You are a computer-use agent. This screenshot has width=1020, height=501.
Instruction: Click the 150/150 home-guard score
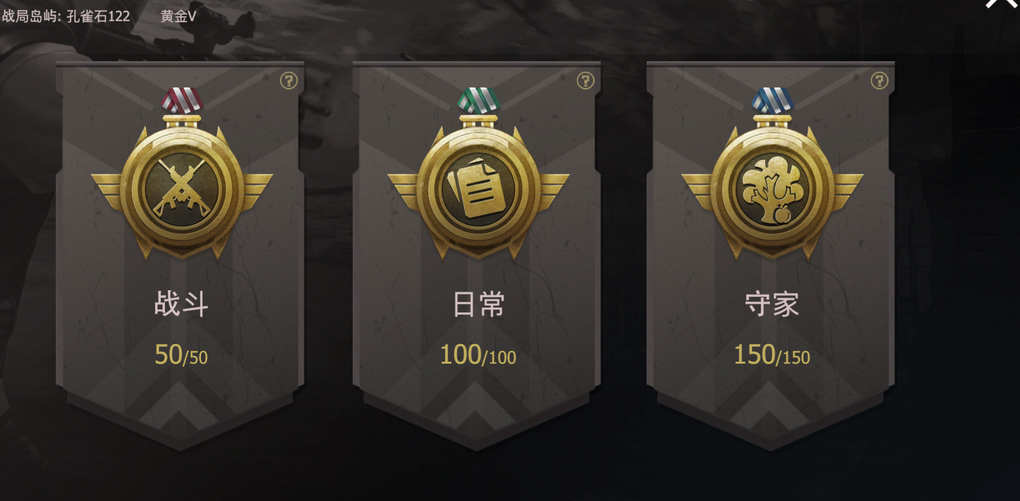click(772, 355)
